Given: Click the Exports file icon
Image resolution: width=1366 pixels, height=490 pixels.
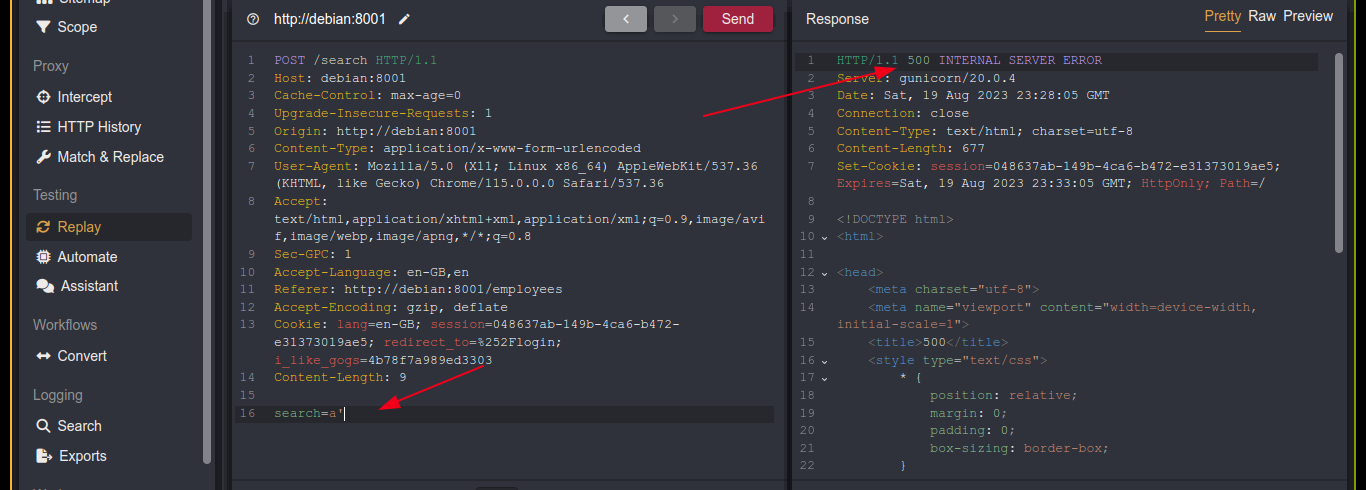Looking at the screenshot, I should [x=43, y=456].
